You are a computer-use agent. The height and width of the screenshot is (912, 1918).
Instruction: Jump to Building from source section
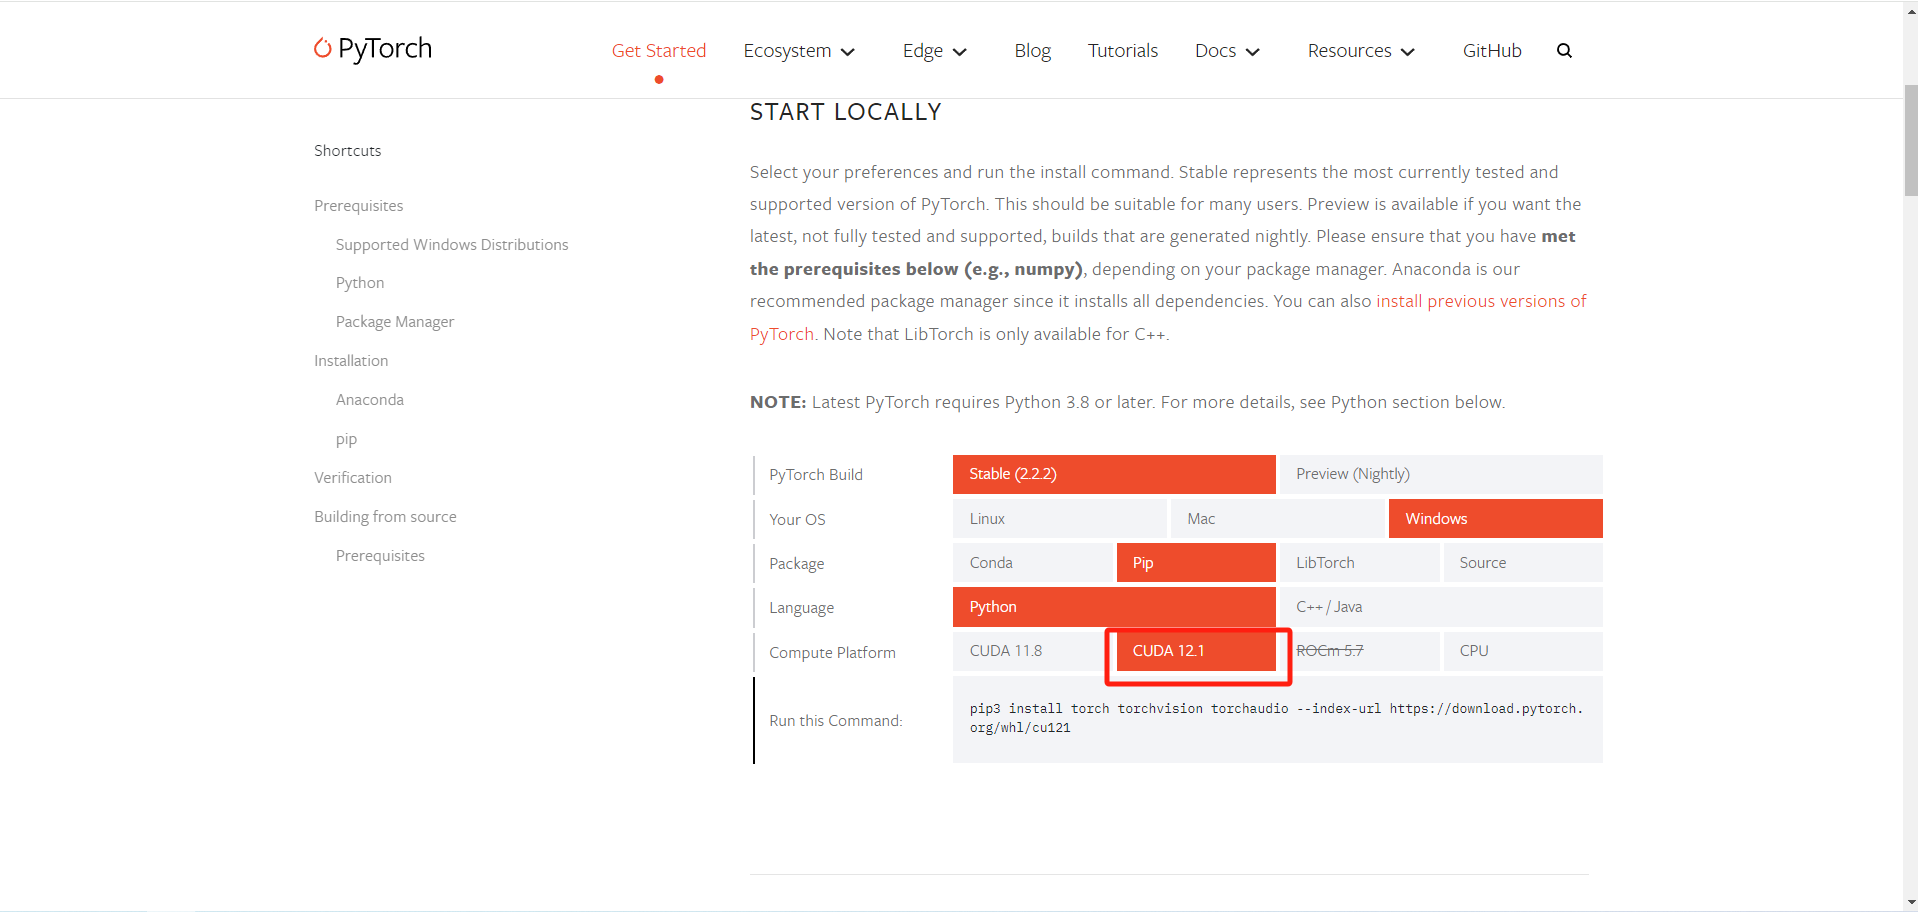tap(385, 517)
